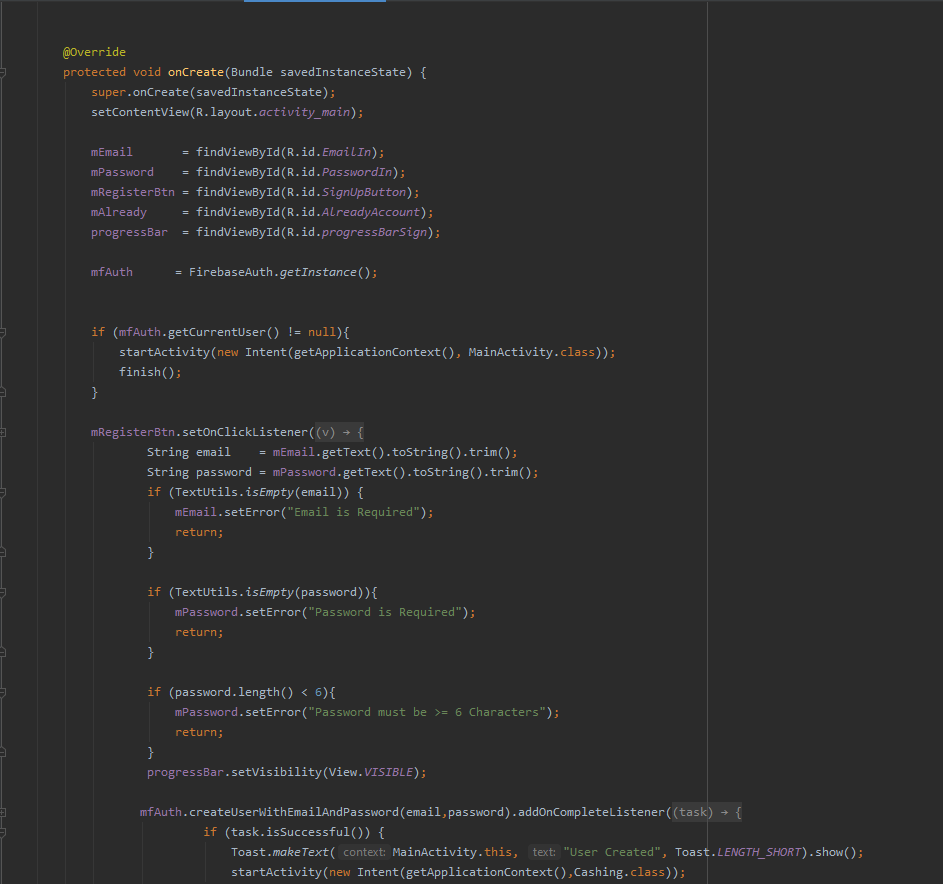Viewport: 943px width, 884px height.
Task: Click the PasswordIn resource id
Action: 357,172
